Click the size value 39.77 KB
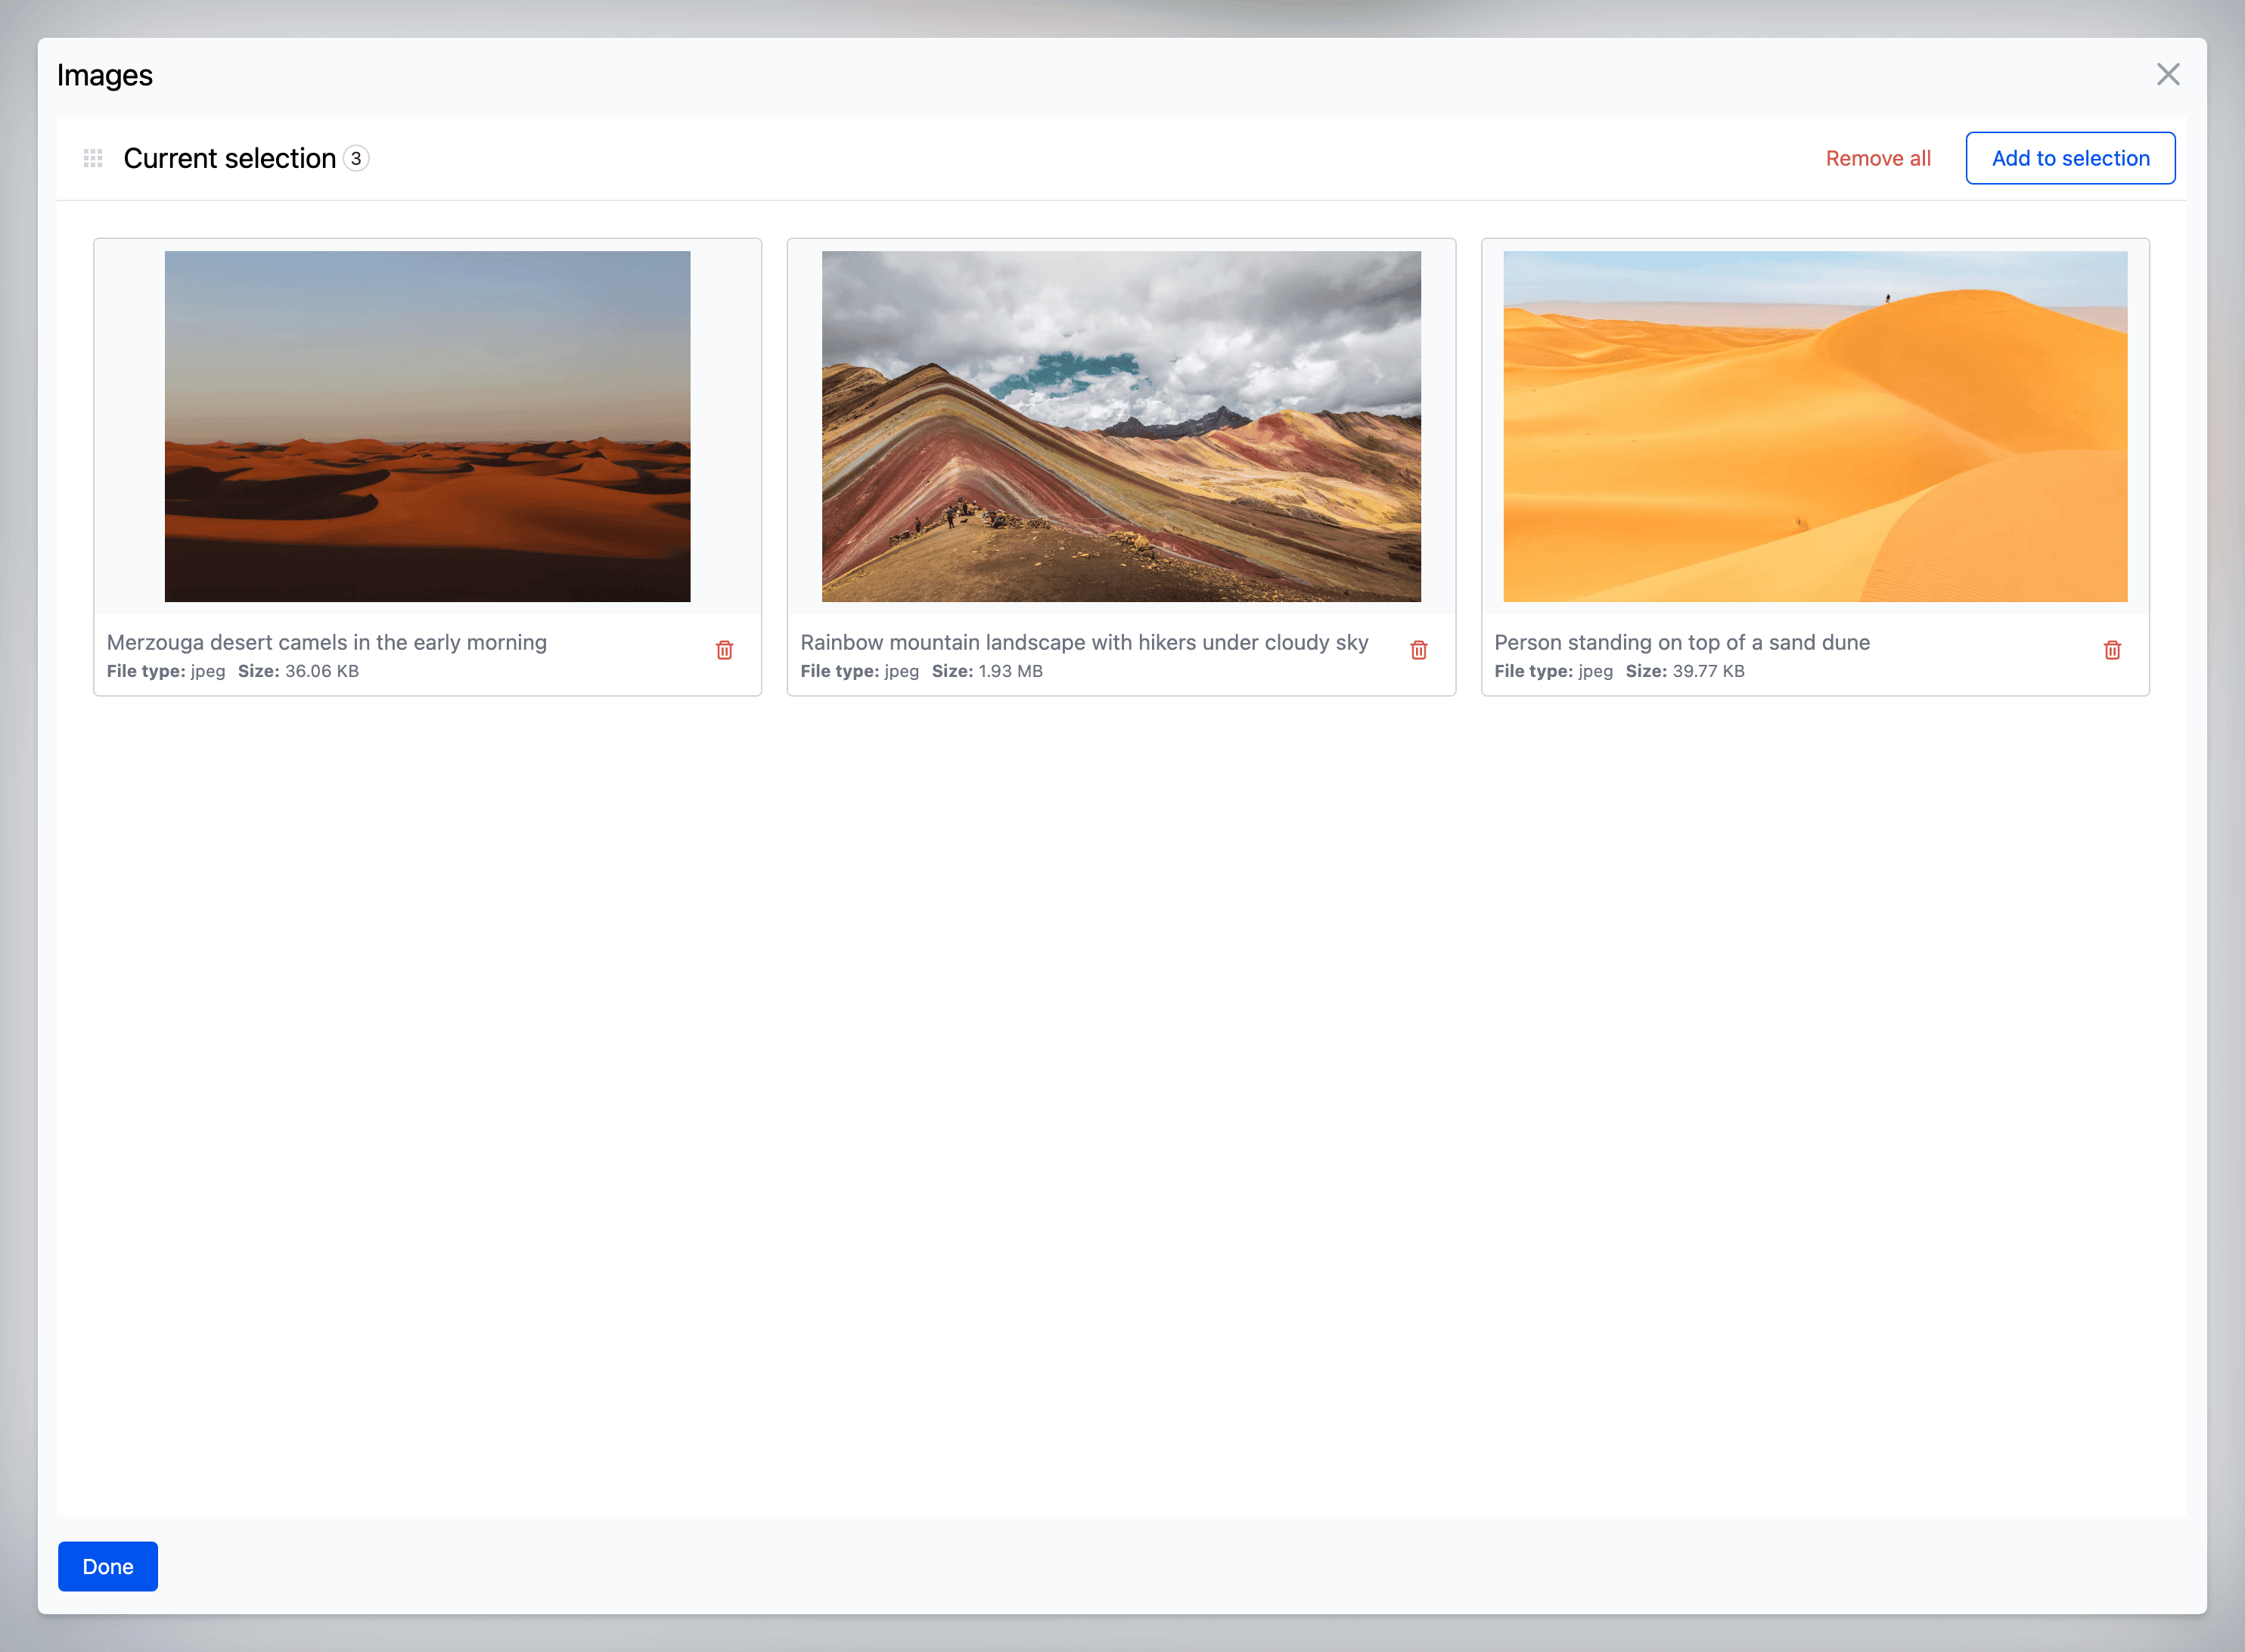Image resolution: width=2245 pixels, height=1652 pixels. point(1708,671)
